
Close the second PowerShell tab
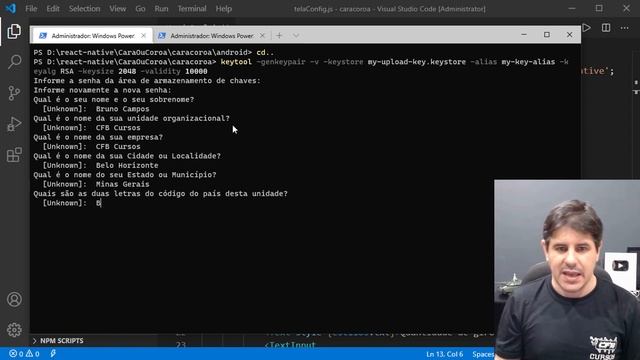pyautogui.click(x=262, y=36)
